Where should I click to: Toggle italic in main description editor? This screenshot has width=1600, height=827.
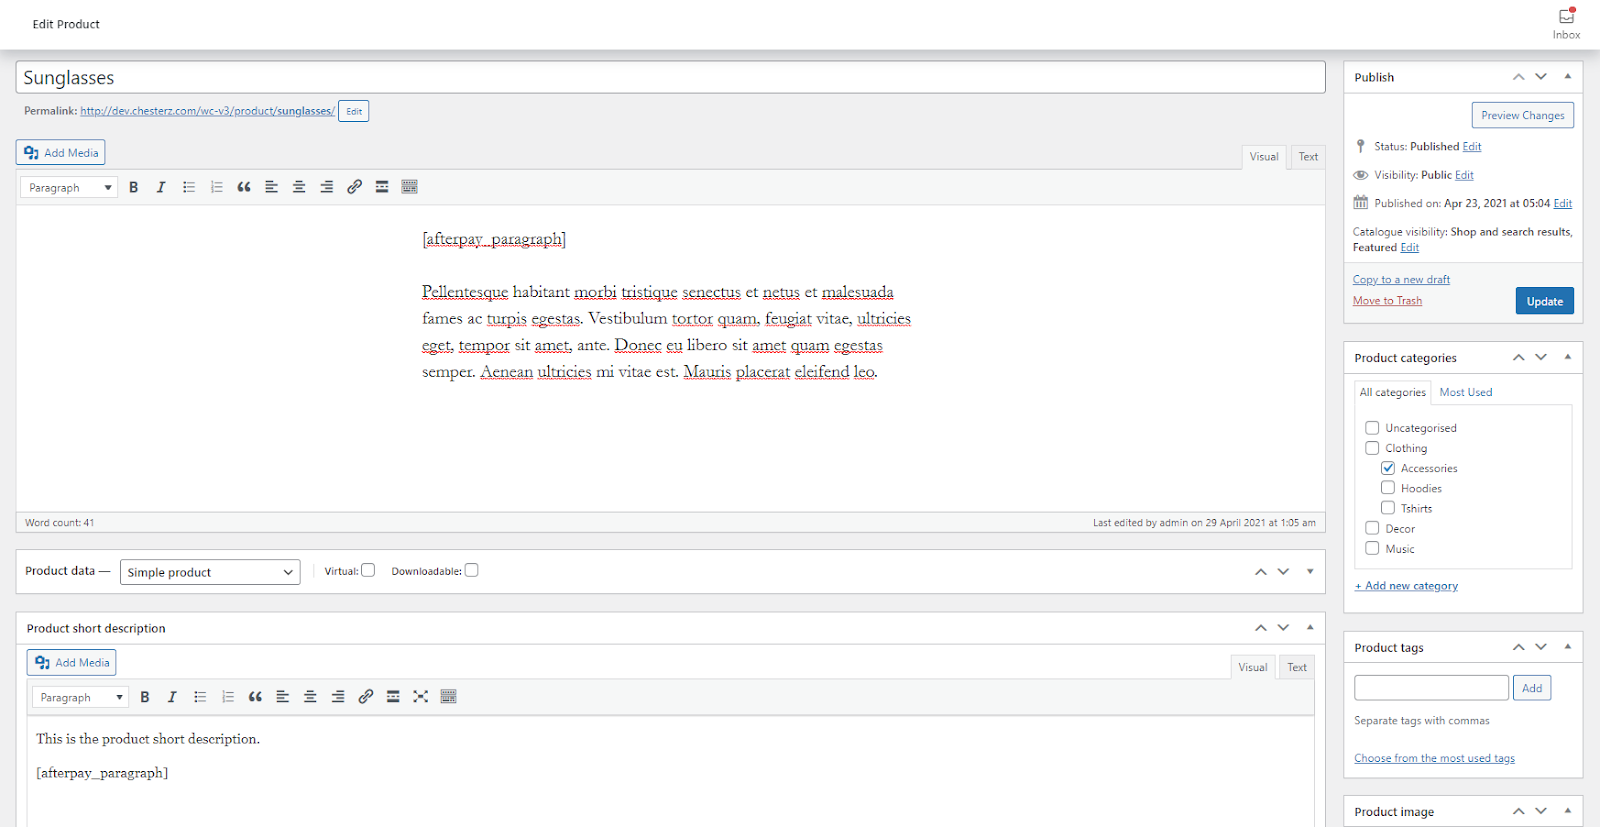click(161, 187)
